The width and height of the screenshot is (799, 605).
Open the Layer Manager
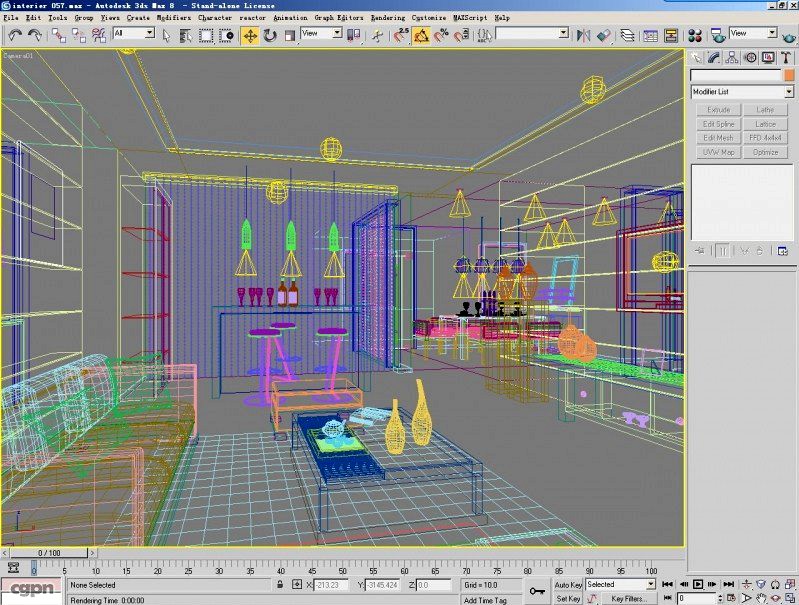627,36
